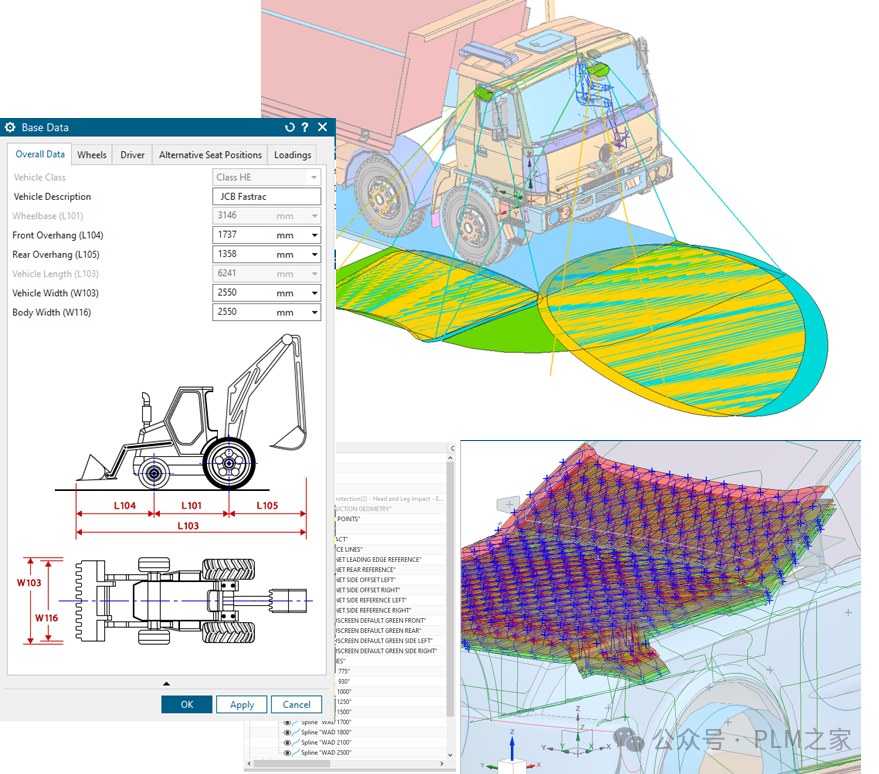This screenshot has width=879, height=774.
Task: Switch to the Overall Data tab
Action: (40, 154)
